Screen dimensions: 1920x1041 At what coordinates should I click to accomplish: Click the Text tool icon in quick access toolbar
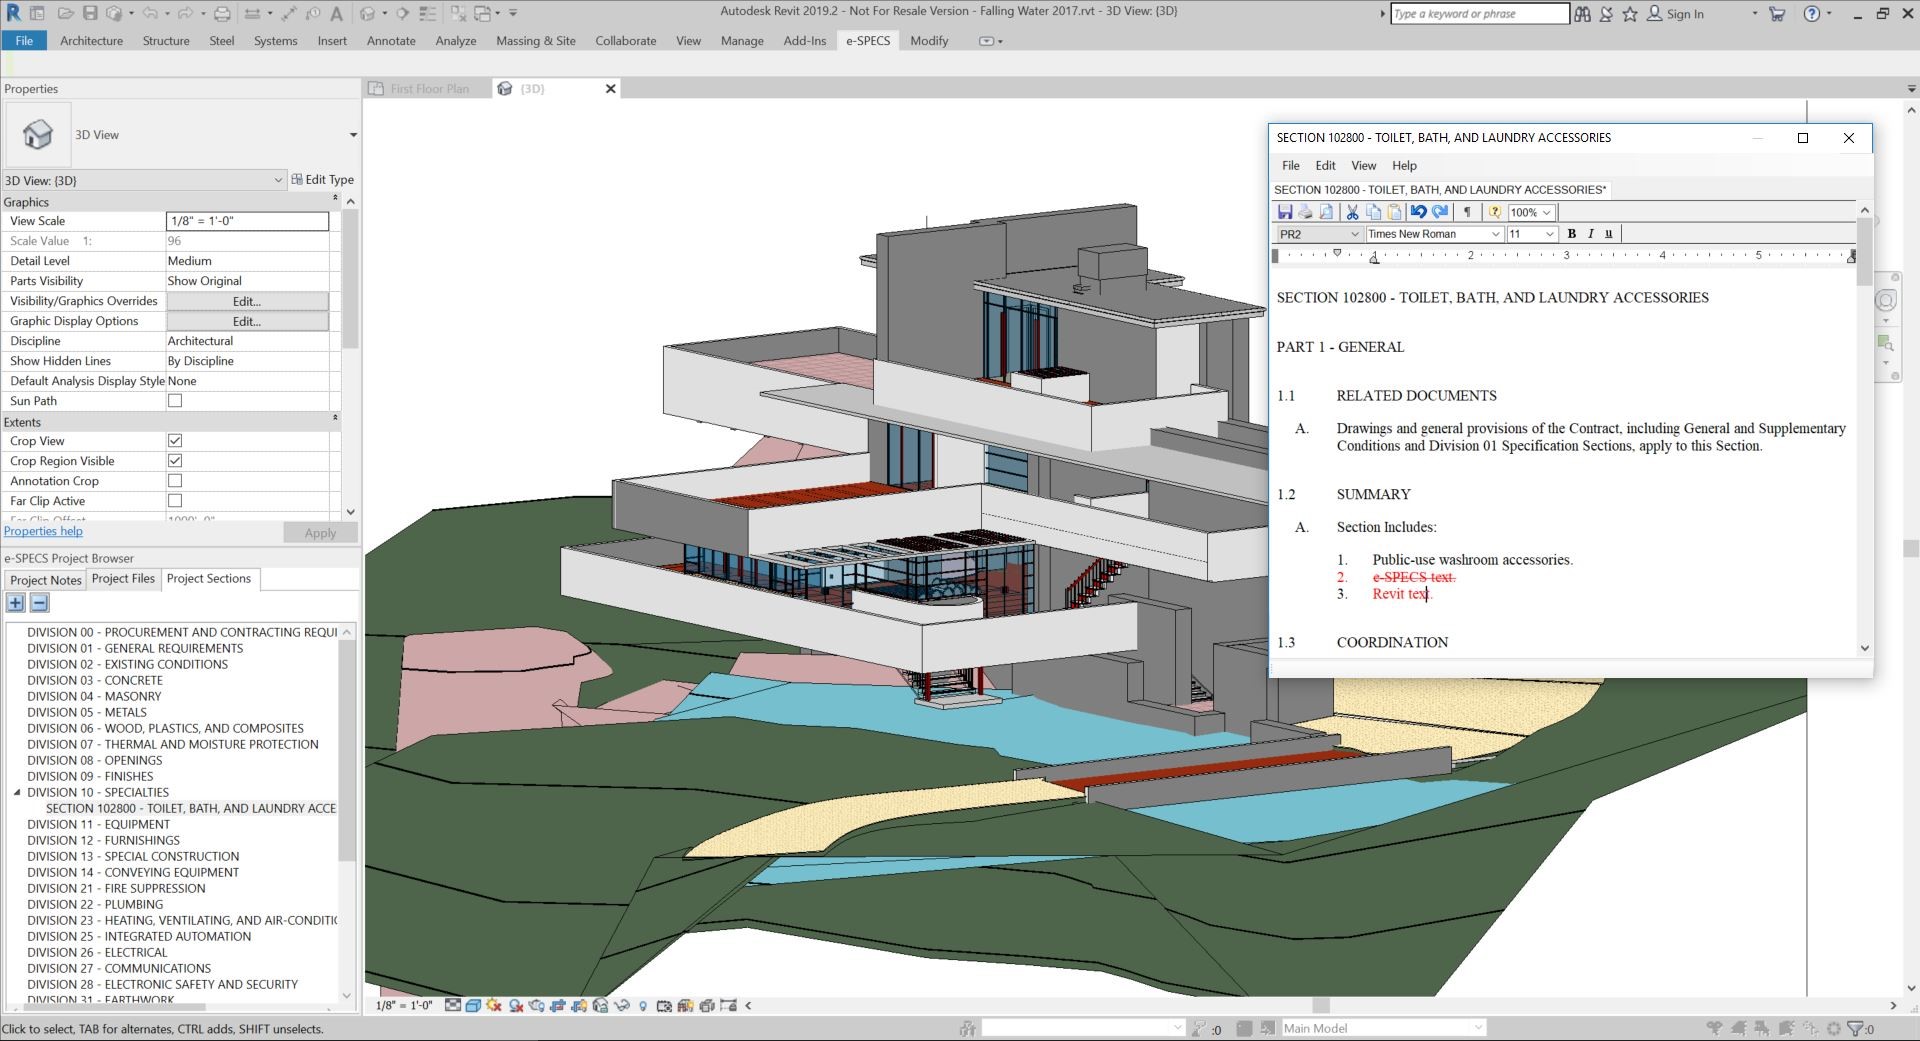(x=337, y=14)
